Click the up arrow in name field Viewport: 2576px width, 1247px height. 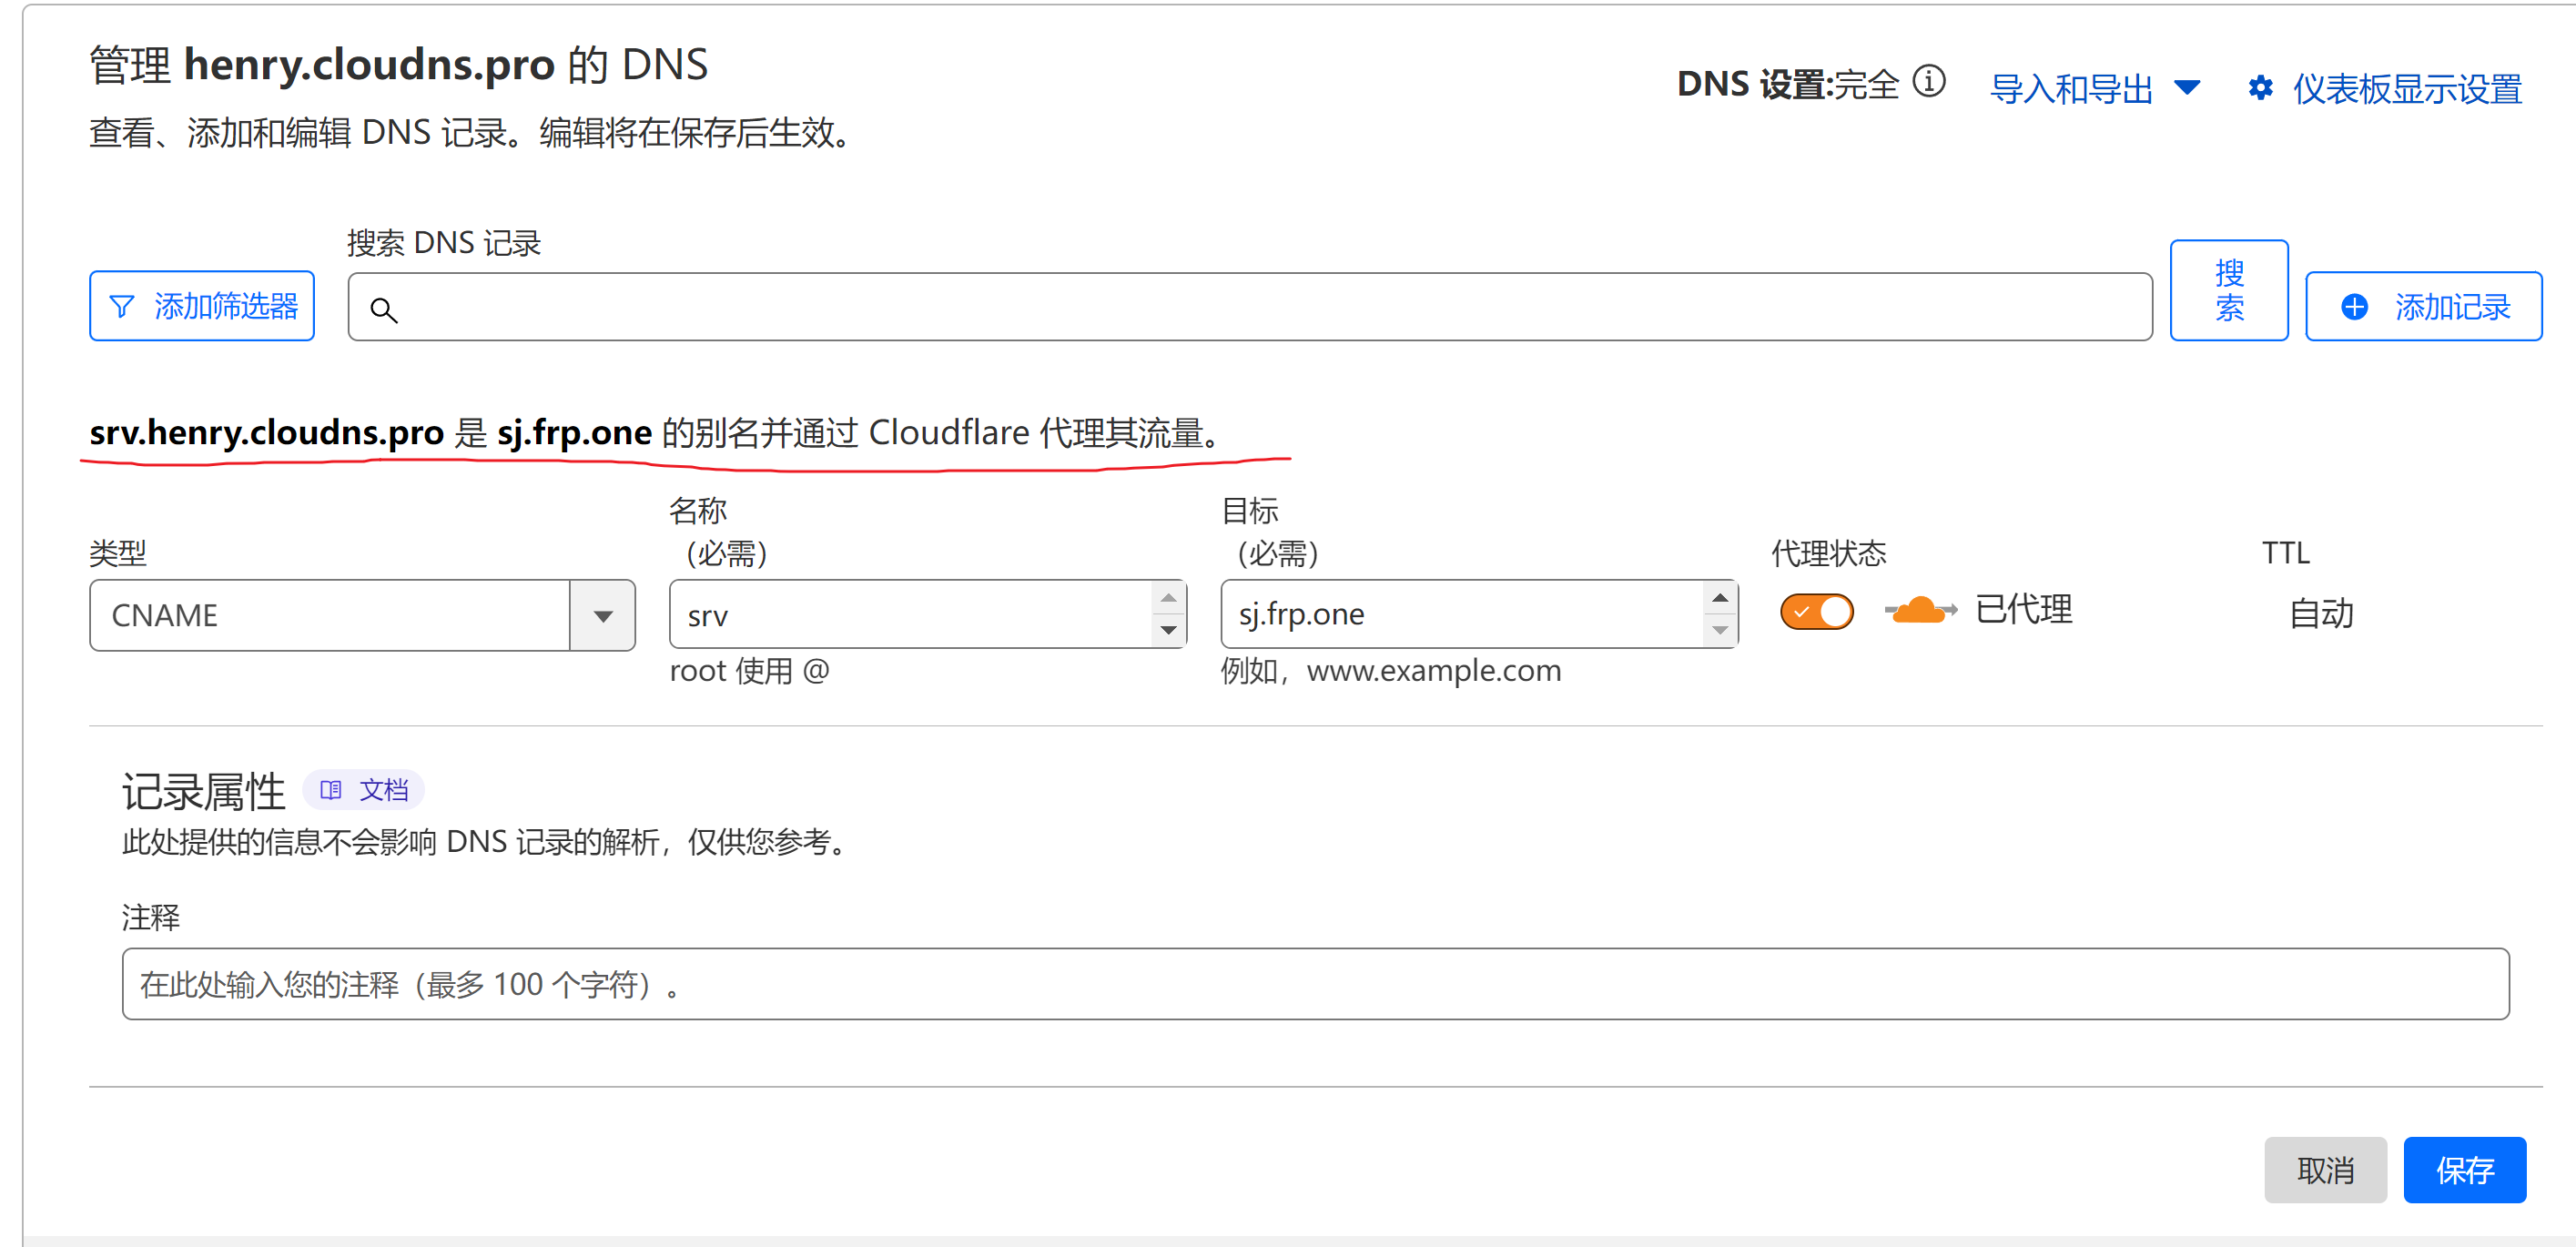coord(1168,598)
